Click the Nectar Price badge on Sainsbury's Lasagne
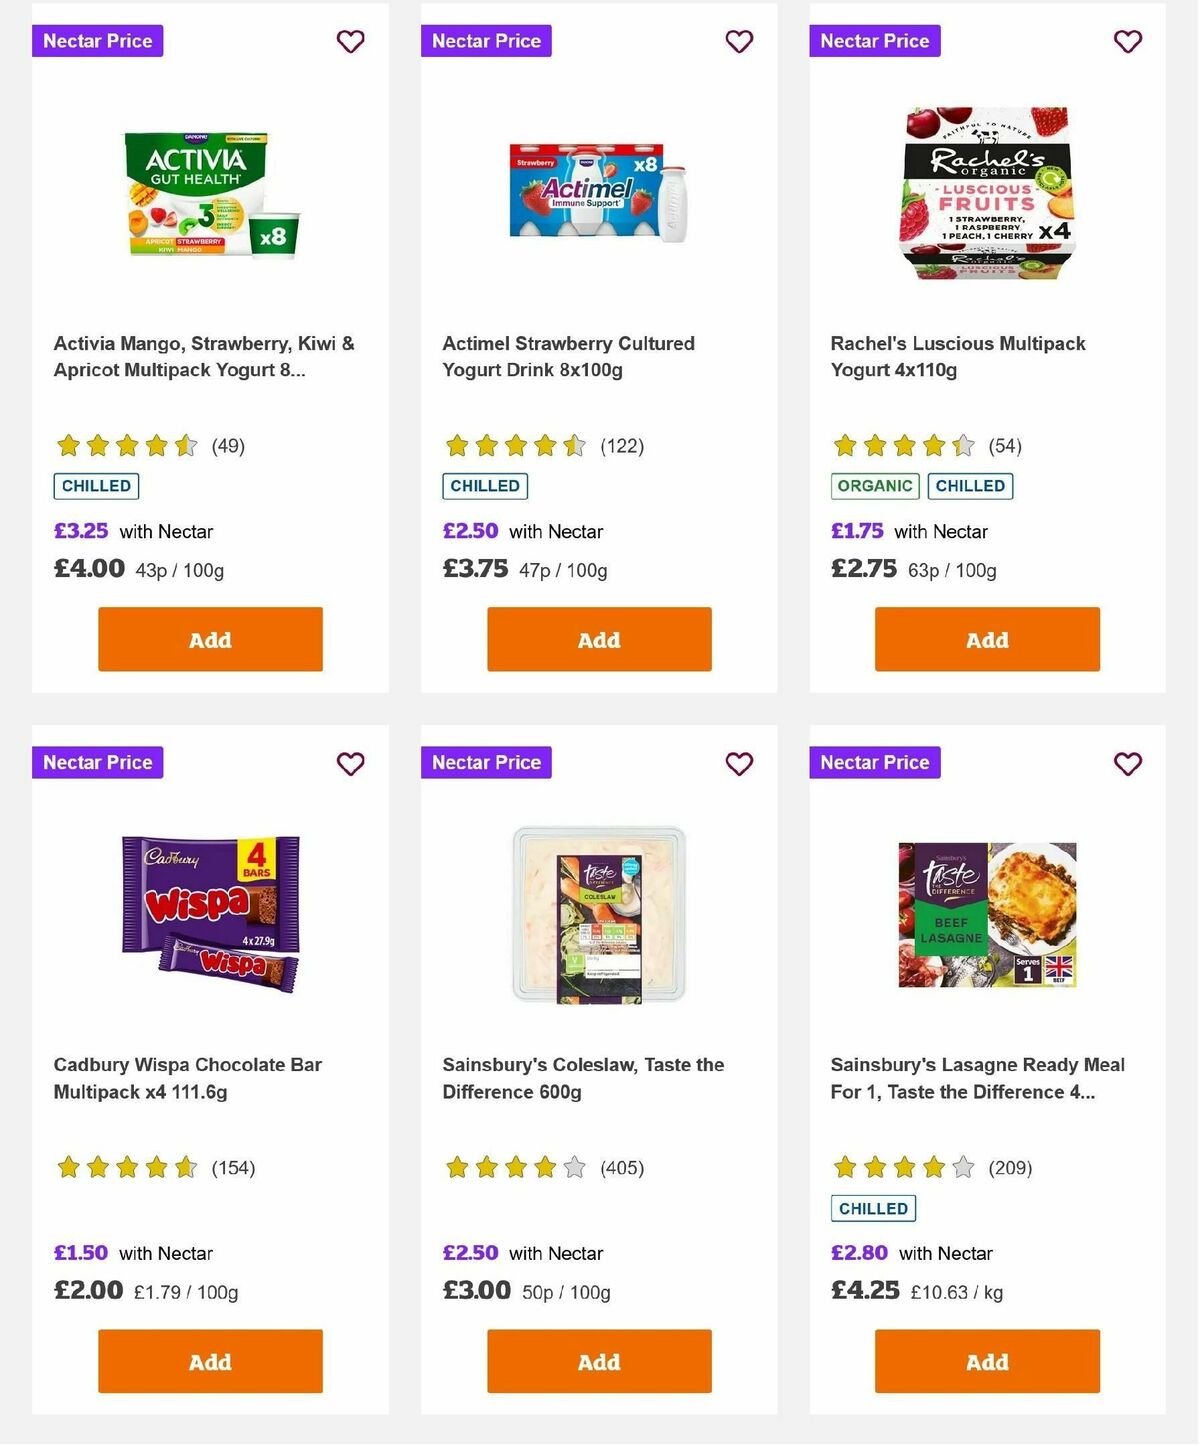The width and height of the screenshot is (1200, 1446). (875, 762)
